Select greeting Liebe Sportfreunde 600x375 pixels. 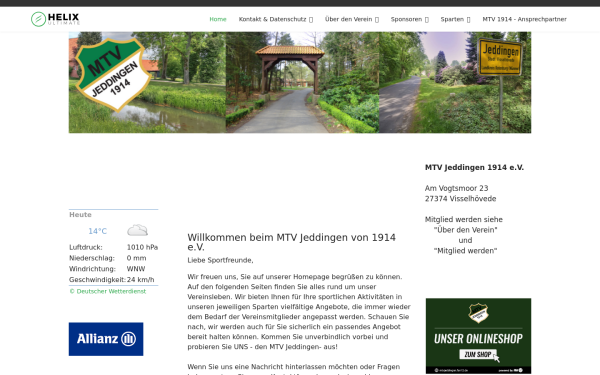pos(220,260)
